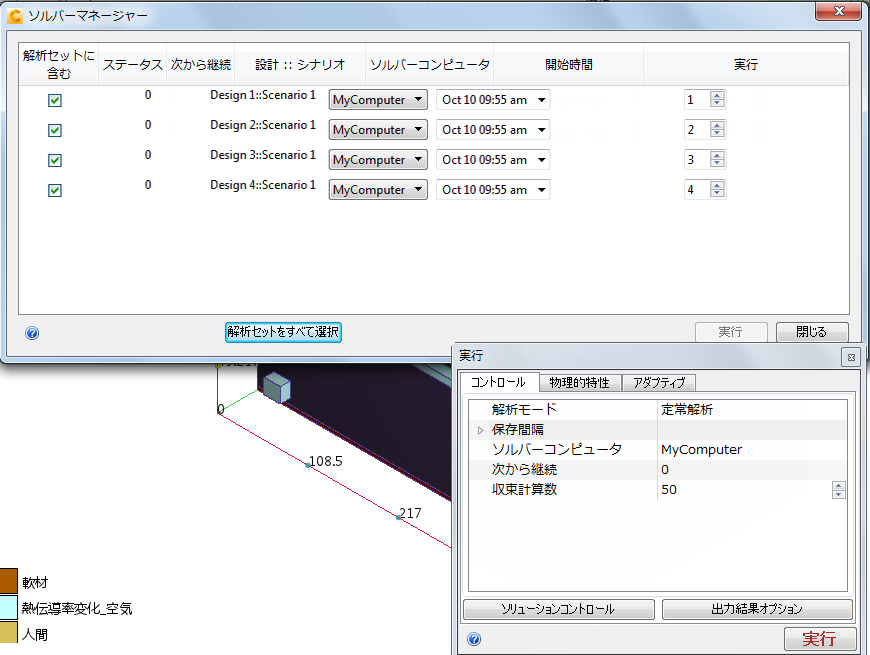
Task: Click the help icon in the Solver Manager dialog
Action: click(31, 333)
